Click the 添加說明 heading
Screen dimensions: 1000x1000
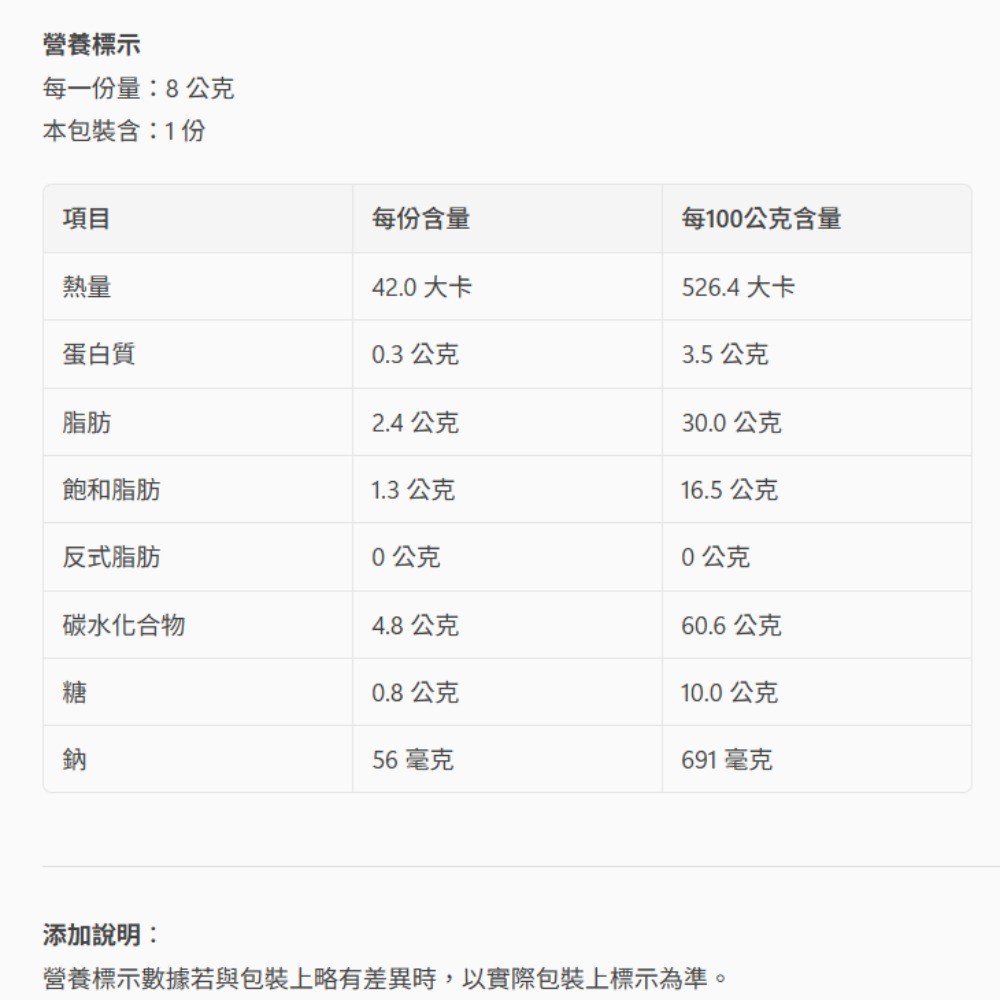tap(101, 935)
